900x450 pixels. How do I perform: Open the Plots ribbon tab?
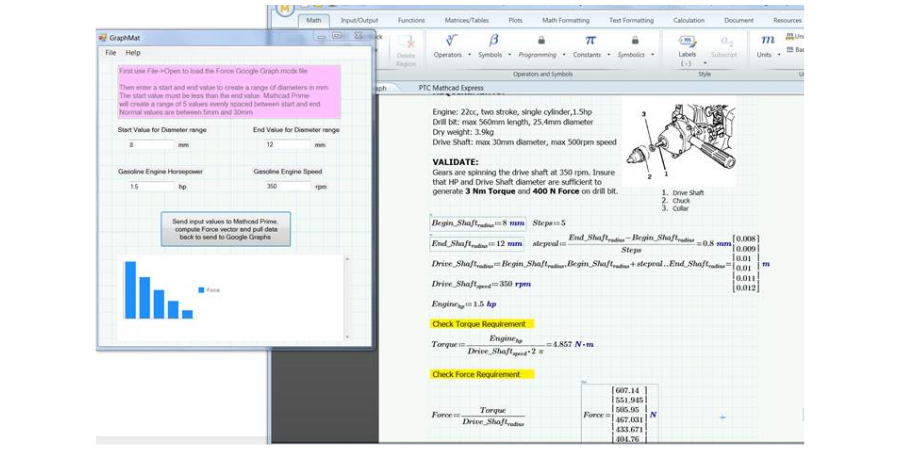515,20
